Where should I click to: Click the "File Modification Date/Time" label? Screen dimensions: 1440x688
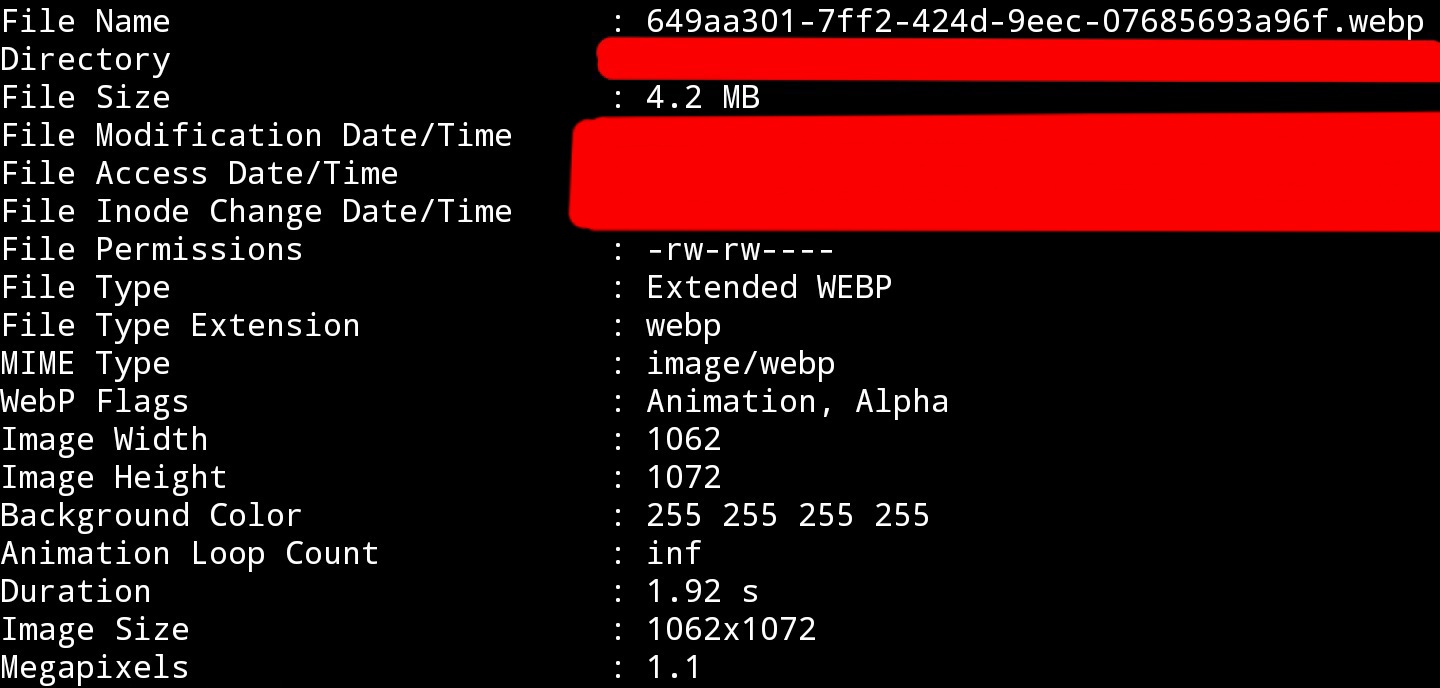tap(256, 136)
